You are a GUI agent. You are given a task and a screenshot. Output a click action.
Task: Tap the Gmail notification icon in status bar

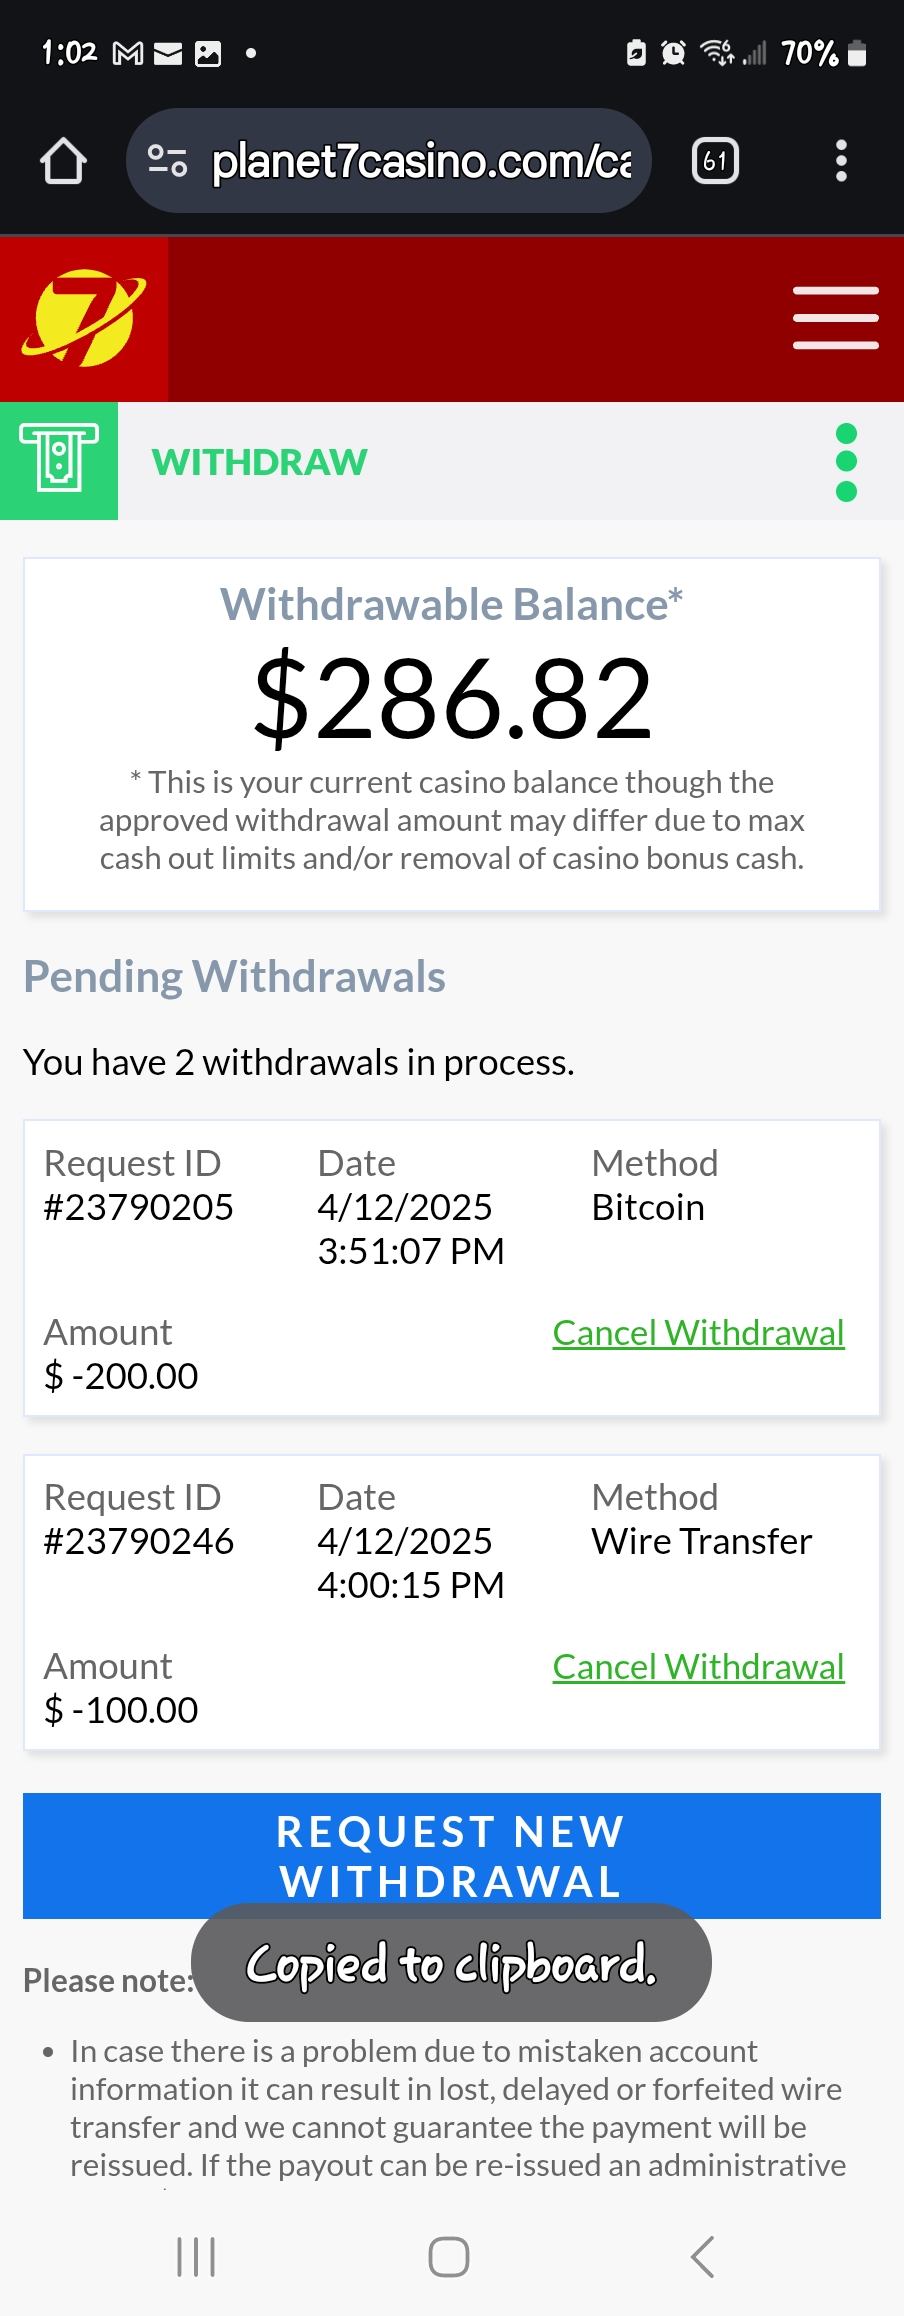(x=127, y=53)
